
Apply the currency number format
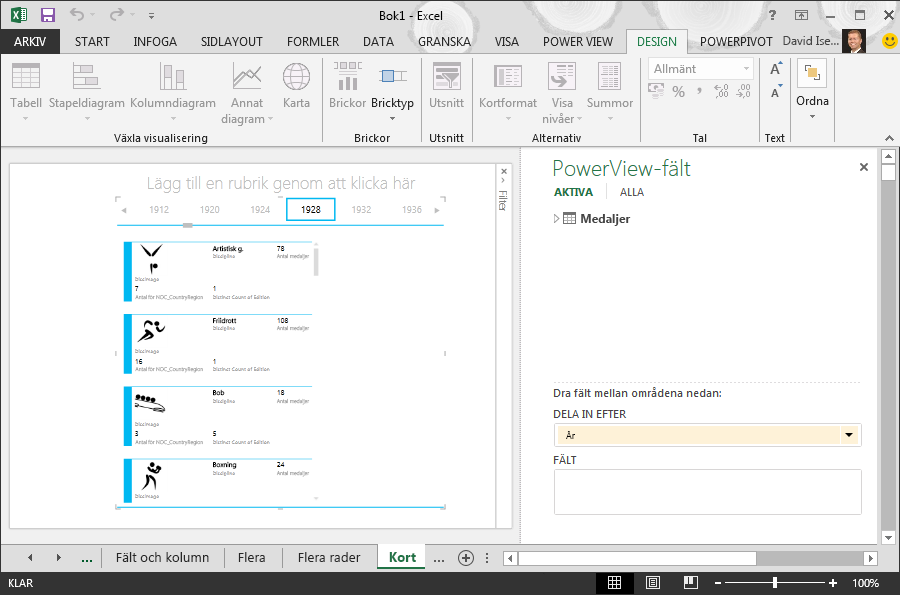pyautogui.click(x=656, y=91)
